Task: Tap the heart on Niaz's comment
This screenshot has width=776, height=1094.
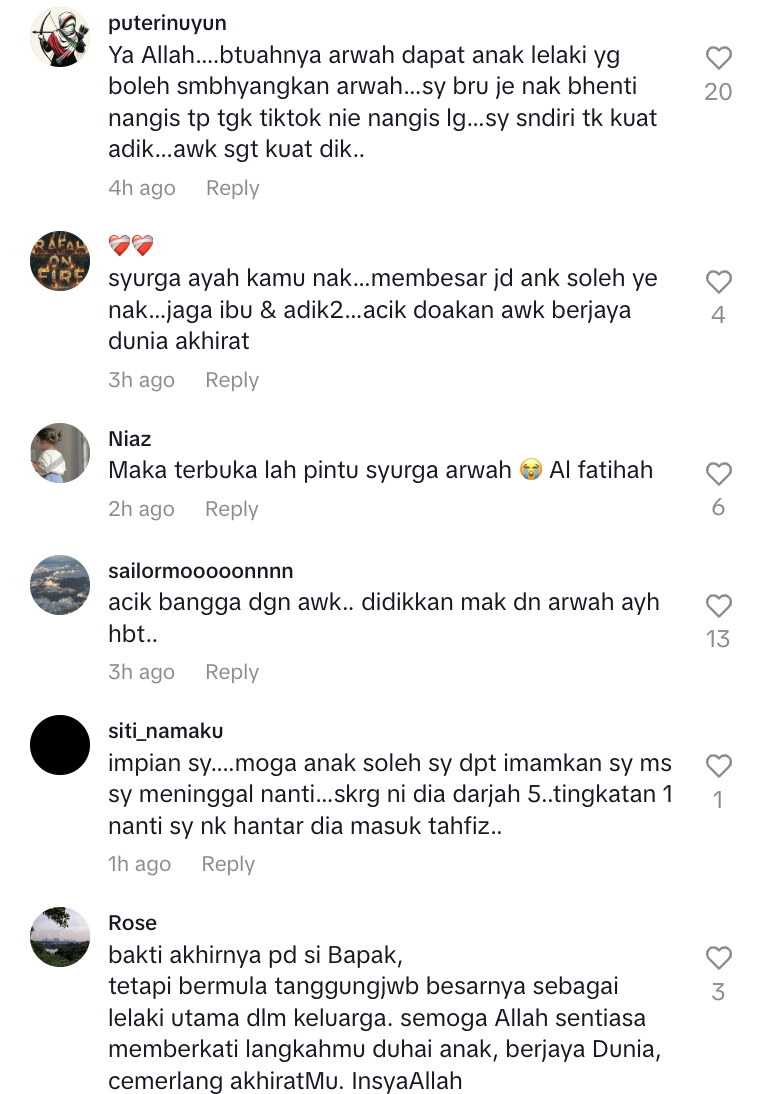Action: [718, 474]
